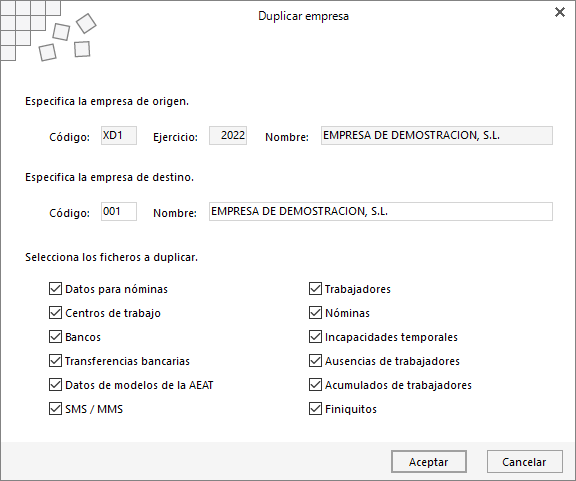
Task: Toggle the Trabajadores checkbox
Action: [315, 289]
